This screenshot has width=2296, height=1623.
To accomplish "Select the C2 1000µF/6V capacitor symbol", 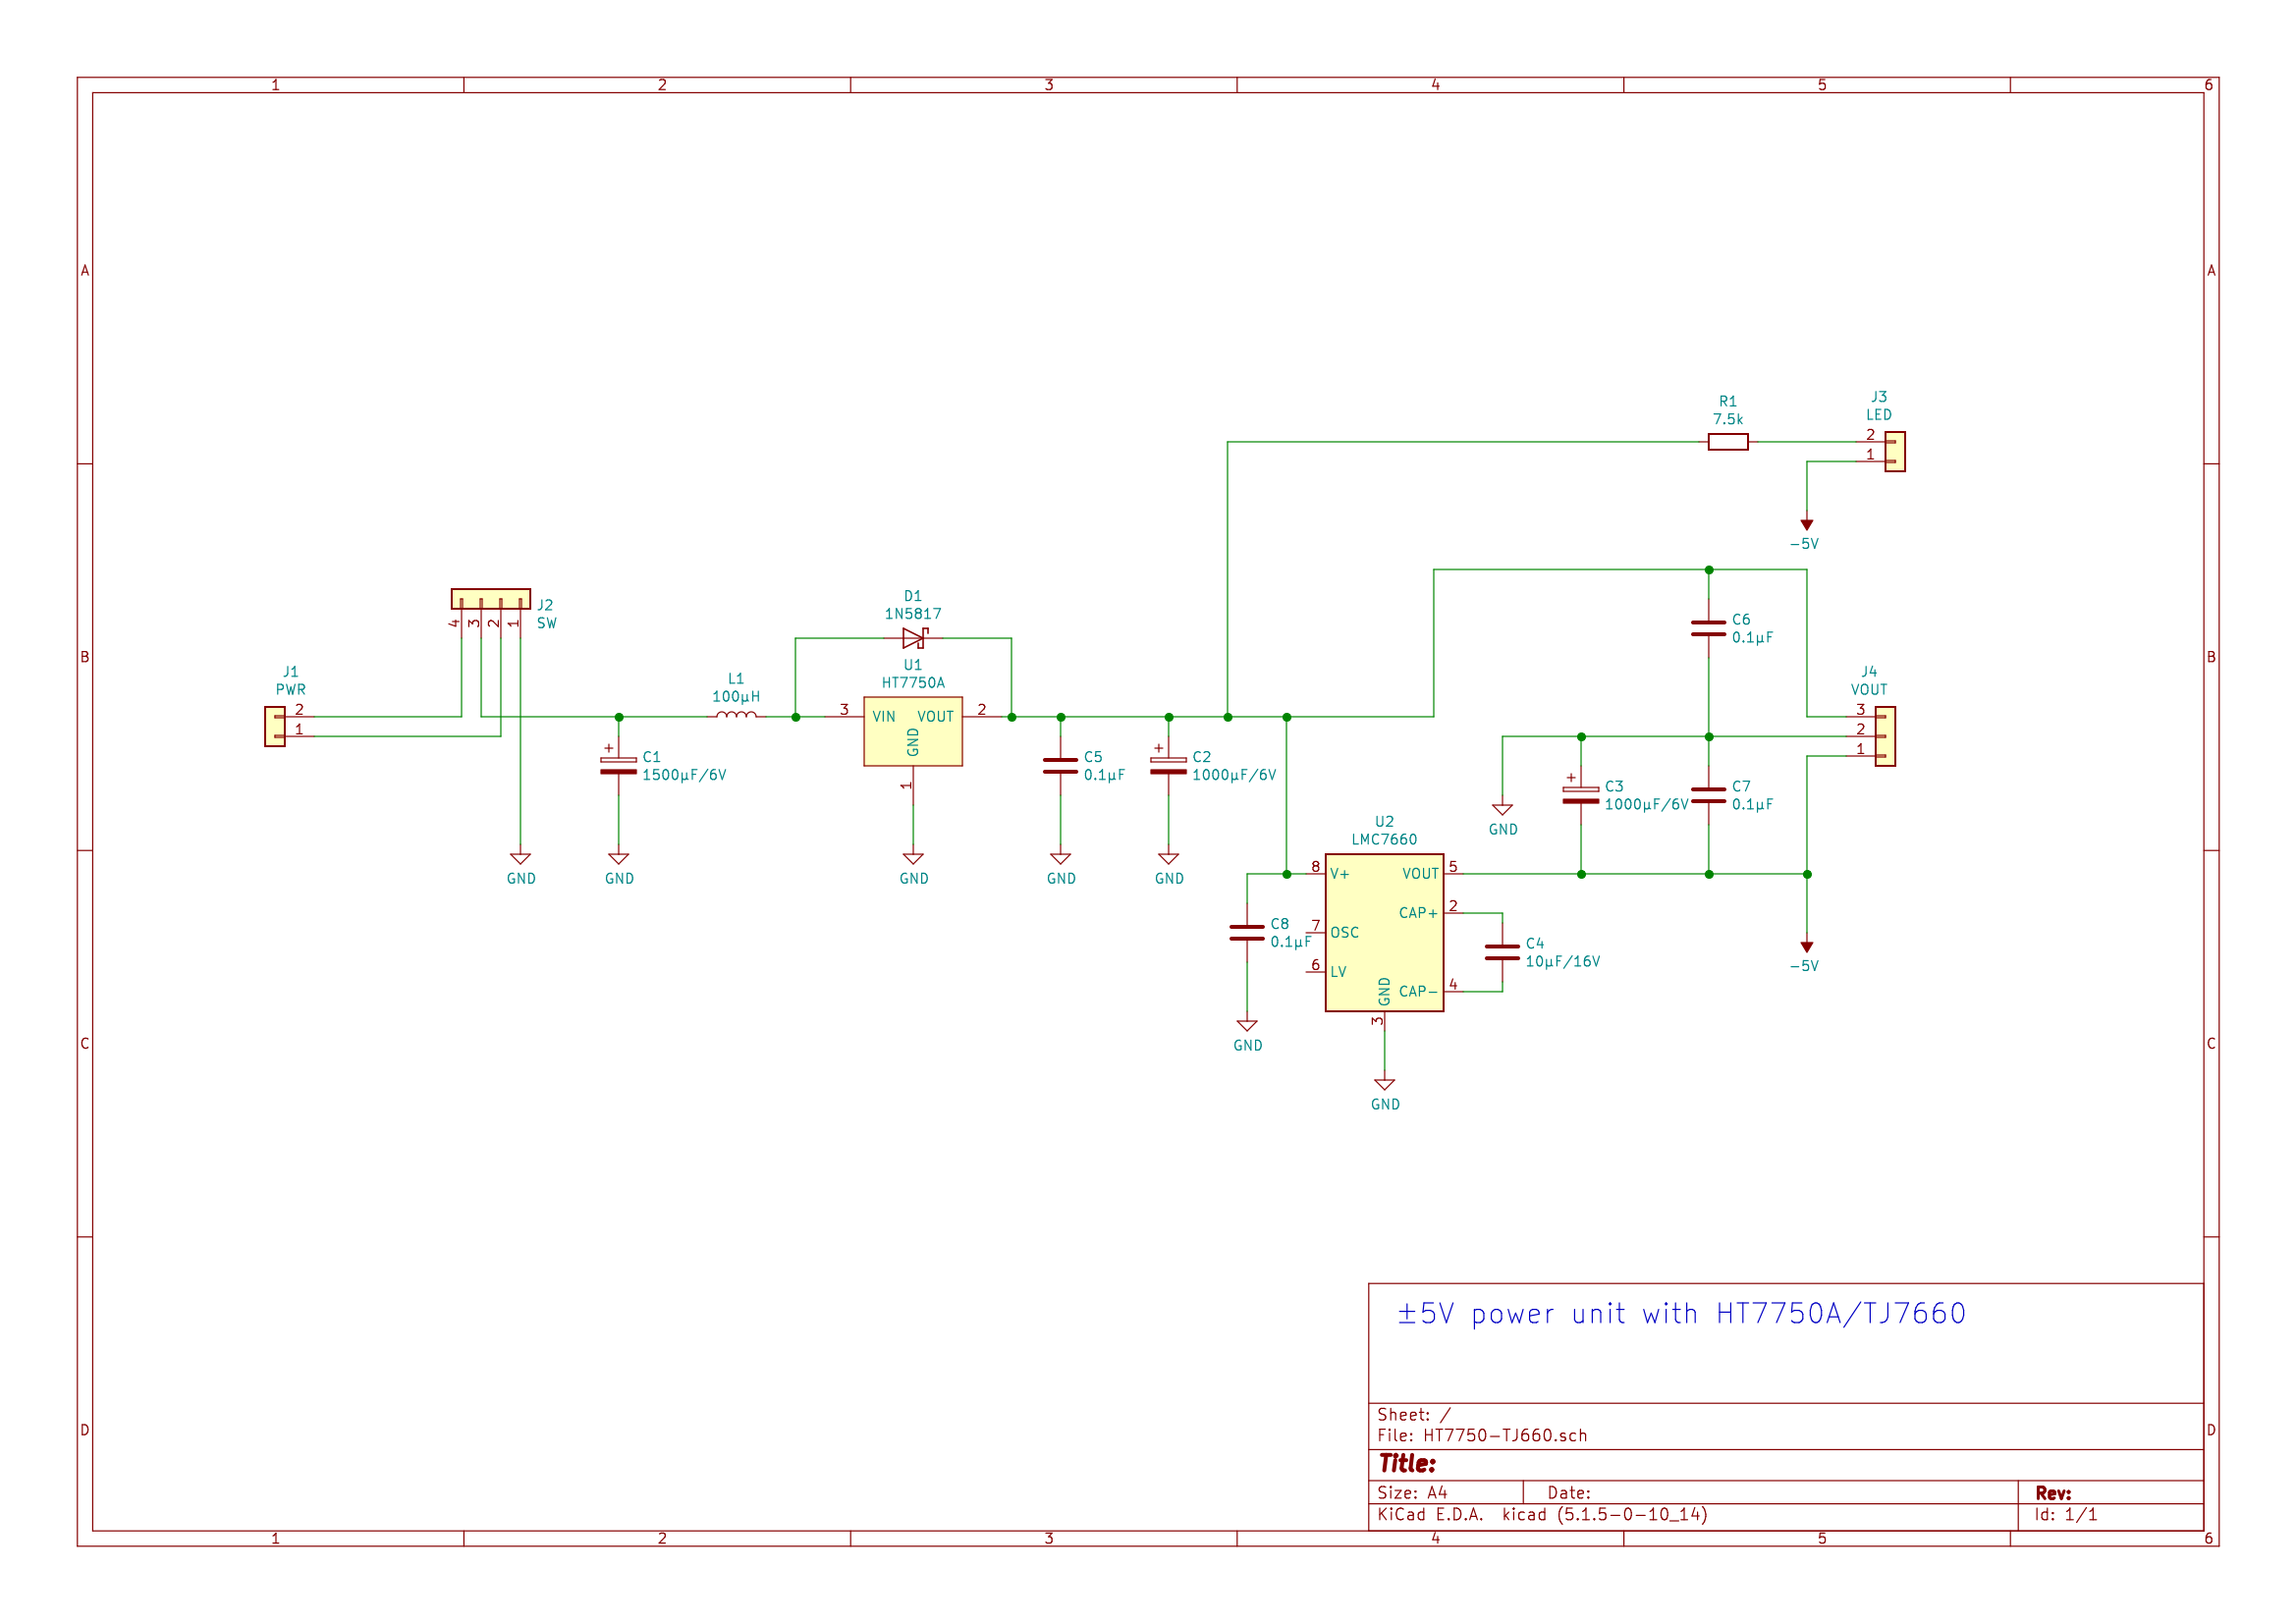I will point(1168,766).
